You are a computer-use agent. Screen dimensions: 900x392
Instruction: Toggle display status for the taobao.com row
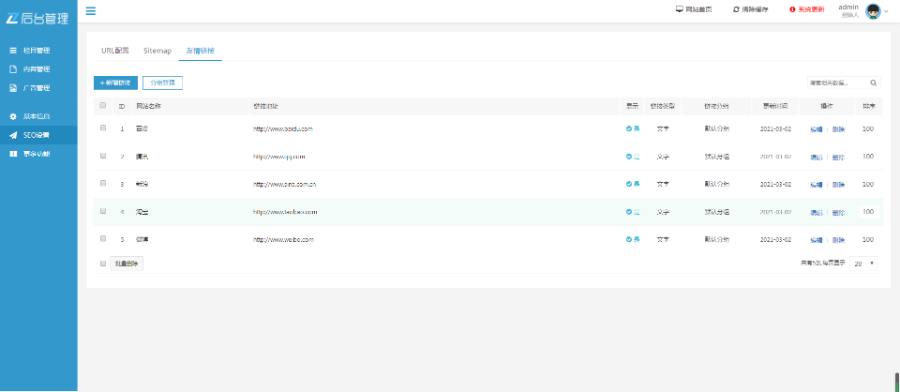(x=633, y=212)
